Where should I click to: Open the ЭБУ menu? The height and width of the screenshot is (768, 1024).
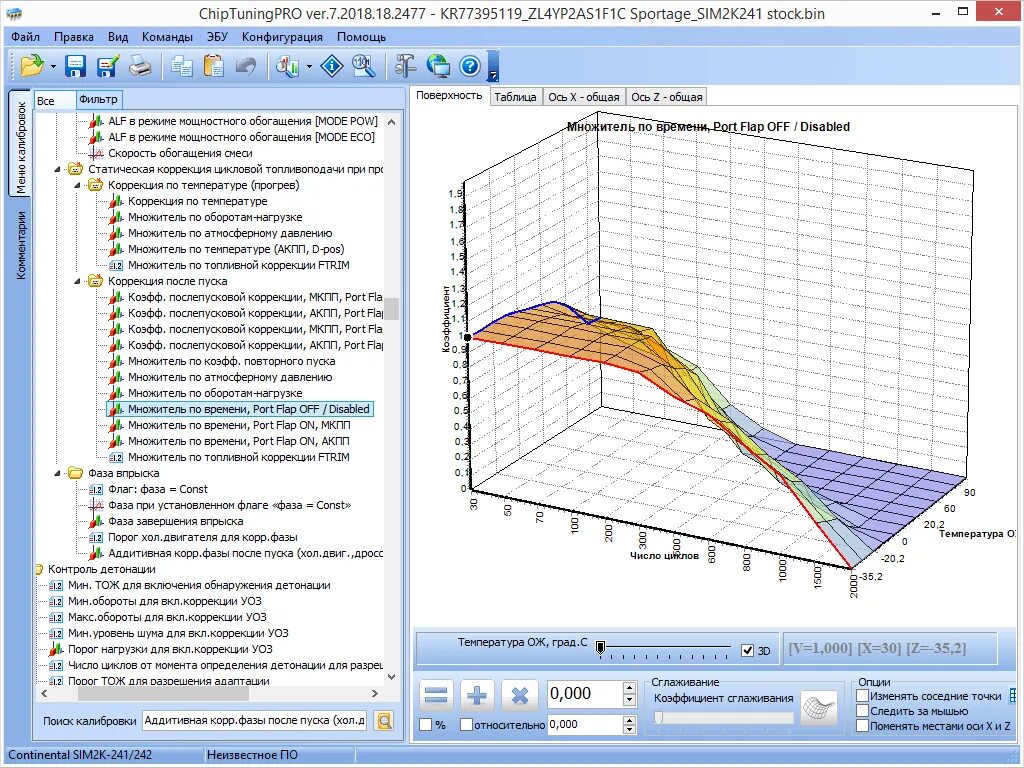pos(217,37)
